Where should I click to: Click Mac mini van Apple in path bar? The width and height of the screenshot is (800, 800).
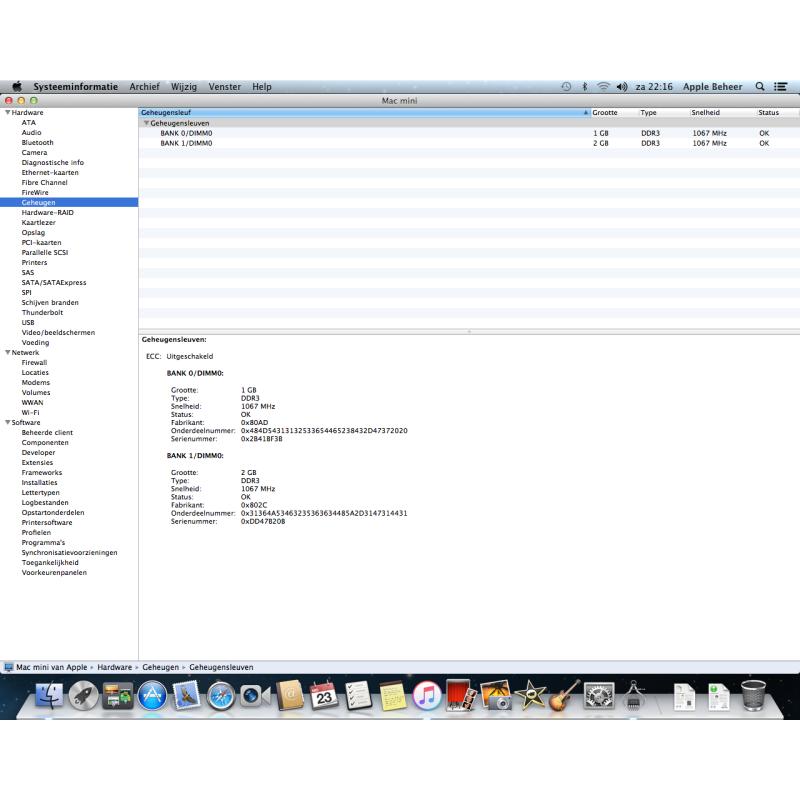[x=46, y=667]
